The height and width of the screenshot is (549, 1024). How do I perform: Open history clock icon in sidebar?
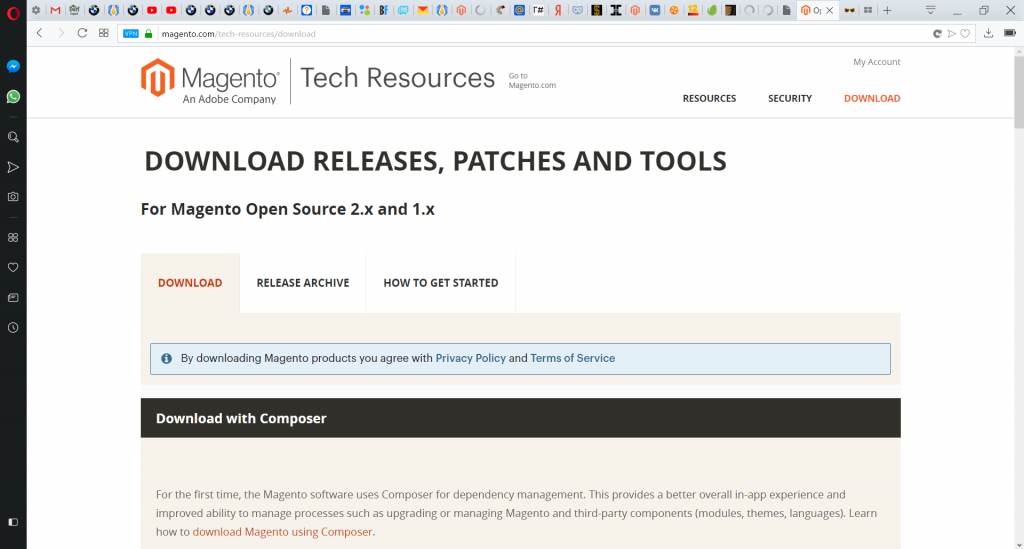[13, 328]
